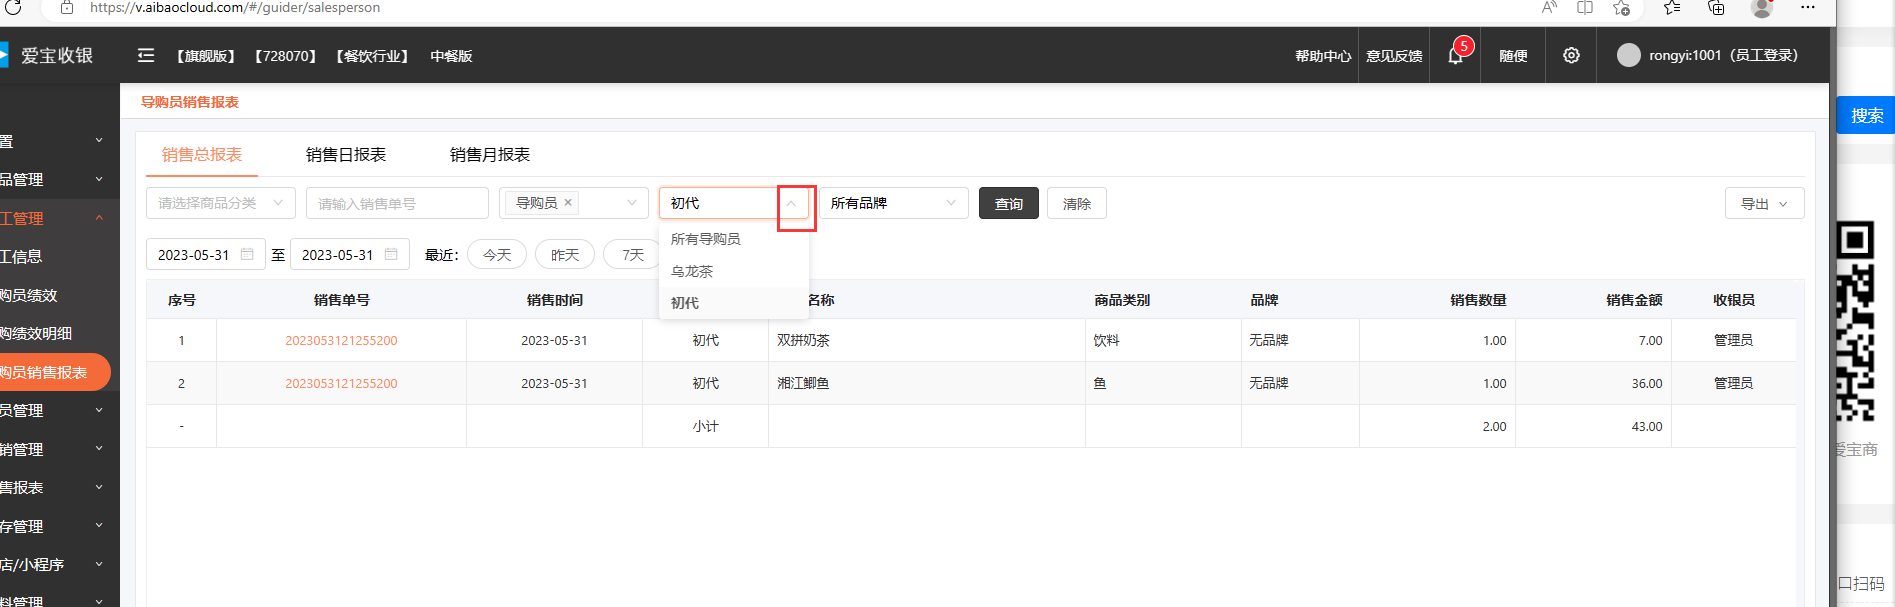
Task: Open the 导出 export dropdown button
Action: (x=1764, y=204)
